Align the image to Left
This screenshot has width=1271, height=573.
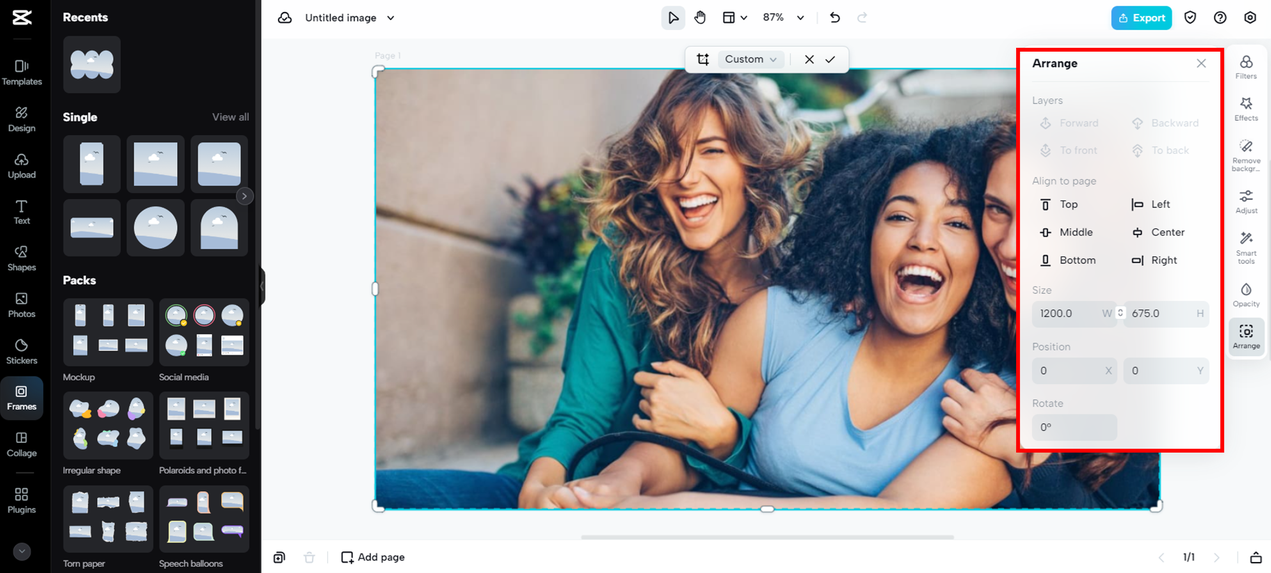[x=1150, y=204]
